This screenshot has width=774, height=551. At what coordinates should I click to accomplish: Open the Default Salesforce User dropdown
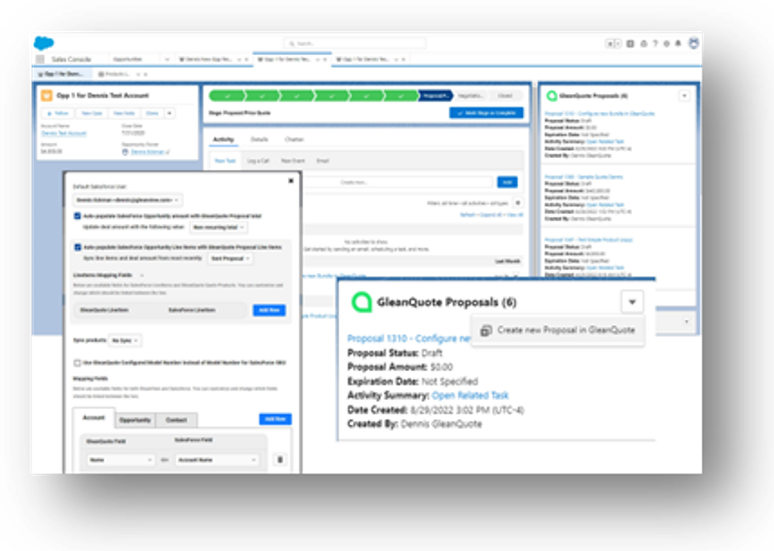(128, 200)
